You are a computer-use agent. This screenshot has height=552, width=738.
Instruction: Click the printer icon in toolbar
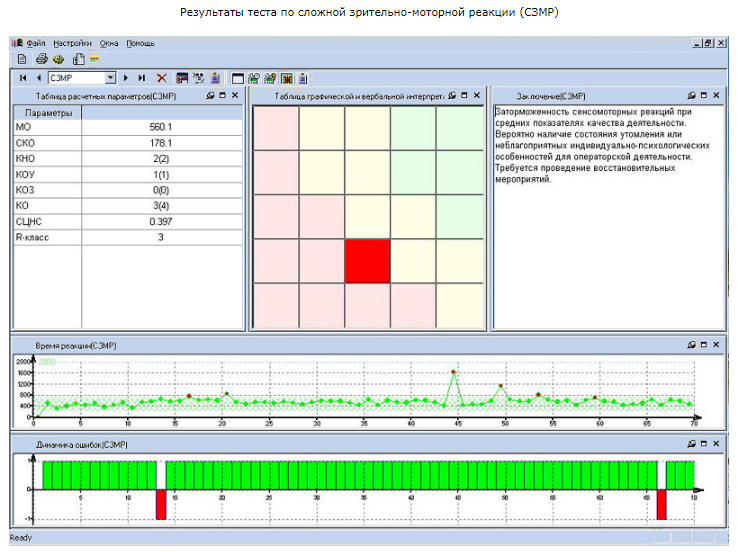(x=41, y=59)
